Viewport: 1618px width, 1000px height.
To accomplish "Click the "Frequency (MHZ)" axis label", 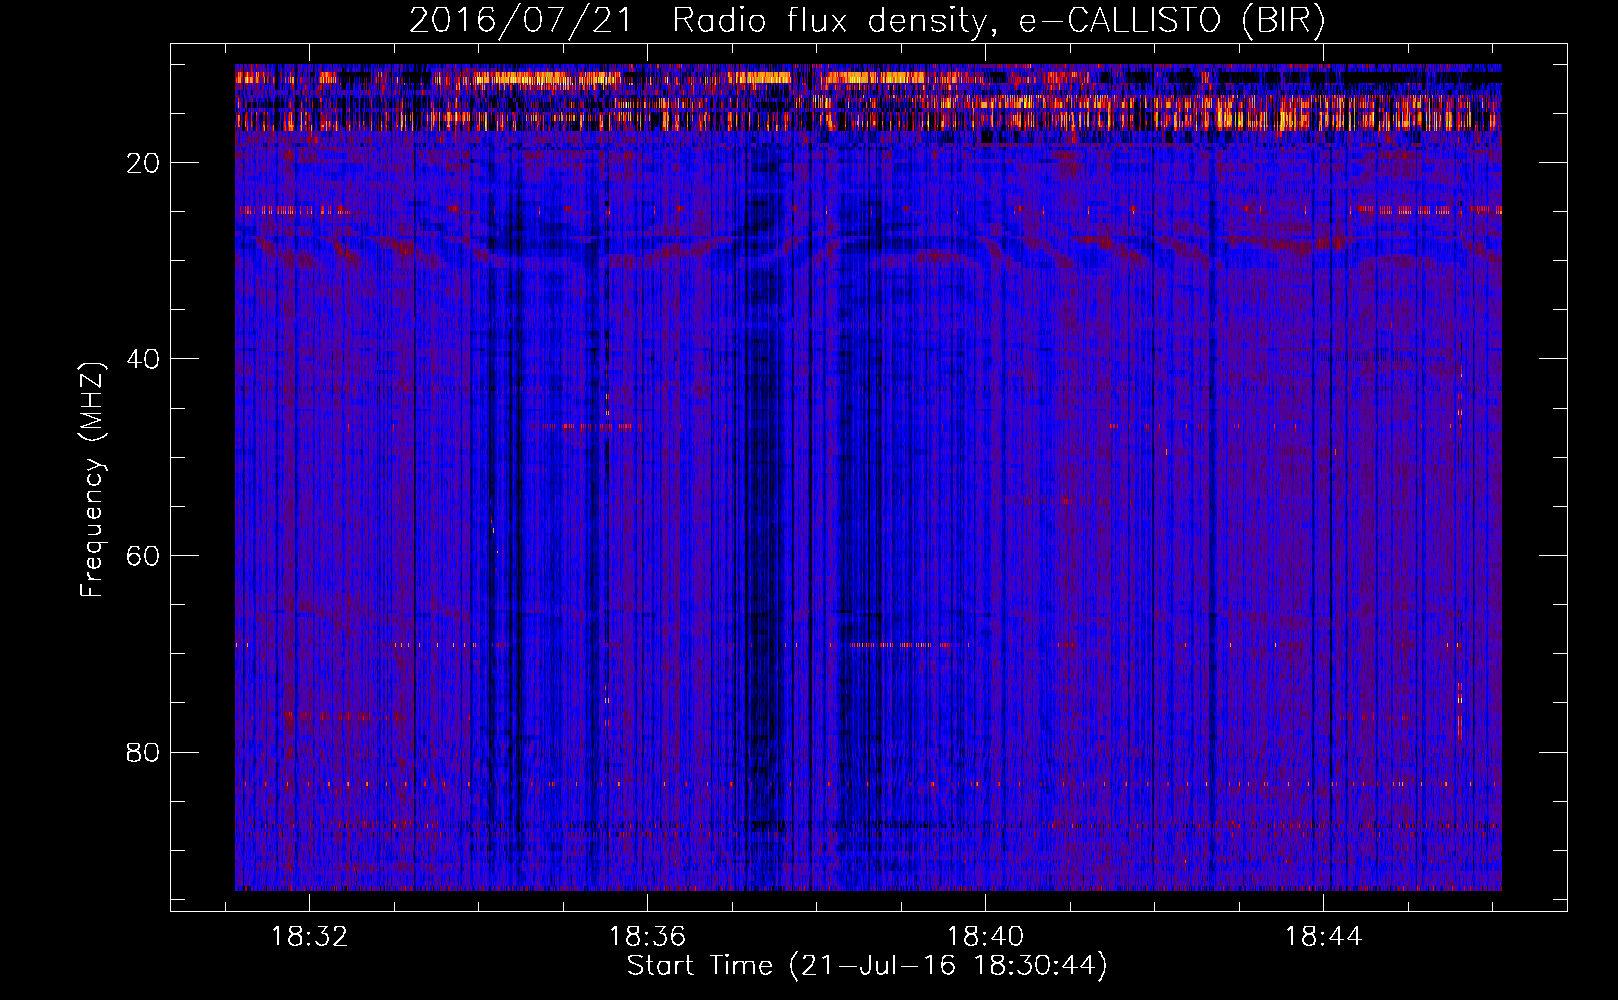I will tap(92, 480).
